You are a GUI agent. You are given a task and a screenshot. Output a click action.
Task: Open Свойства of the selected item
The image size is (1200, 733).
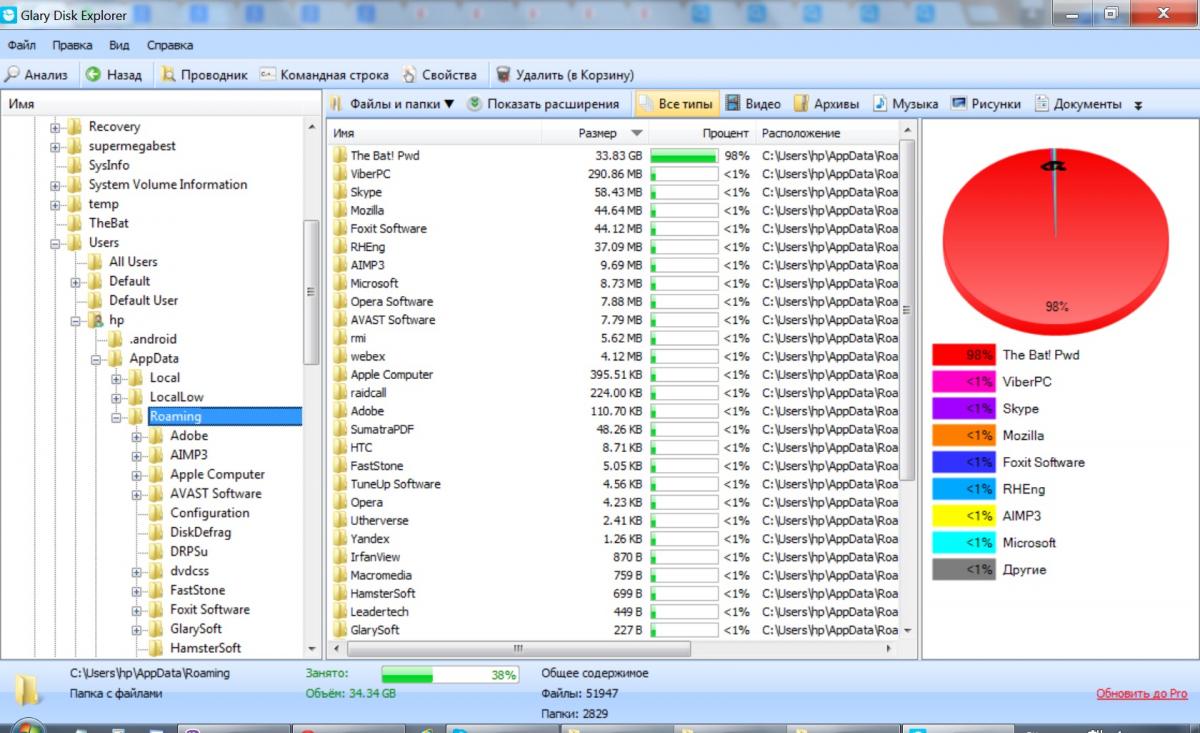tap(439, 75)
